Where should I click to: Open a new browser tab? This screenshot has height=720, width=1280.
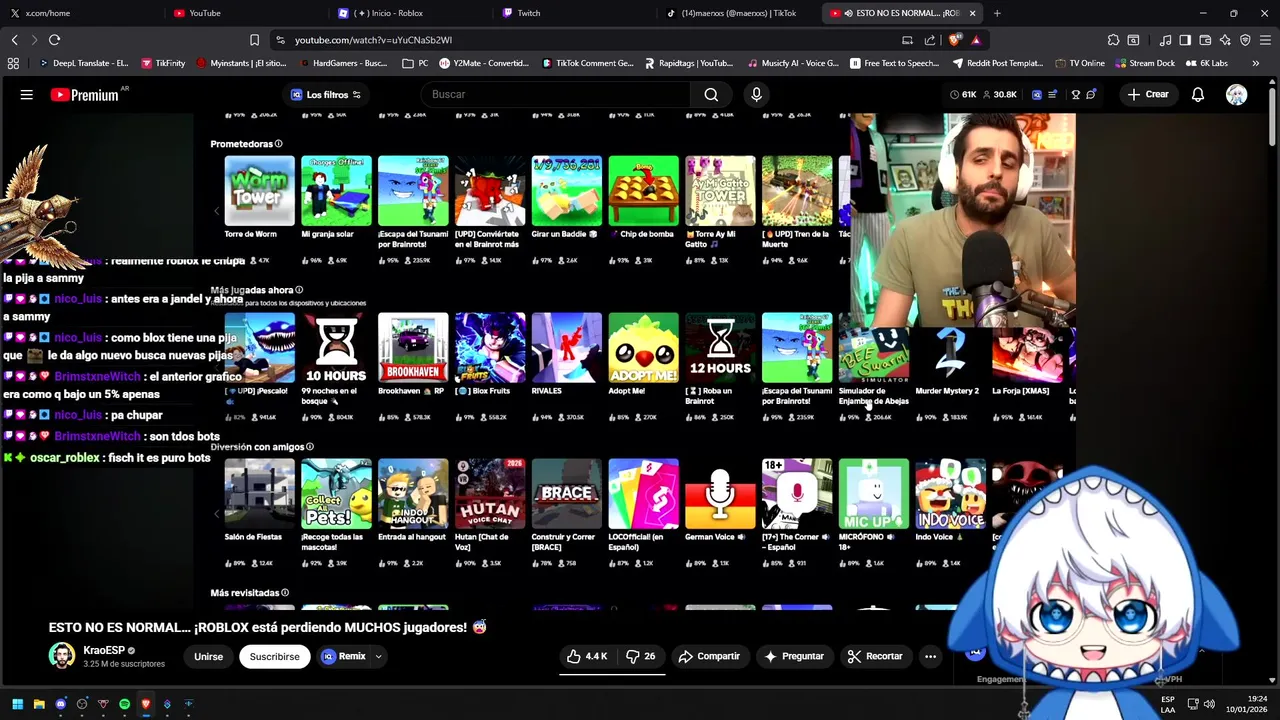click(x=997, y=13)
